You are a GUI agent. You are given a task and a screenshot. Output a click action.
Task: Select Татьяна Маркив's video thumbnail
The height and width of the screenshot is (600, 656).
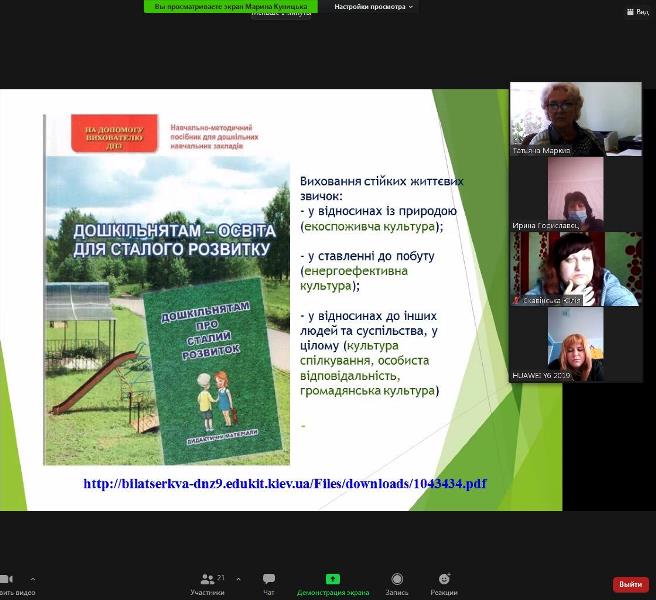pos(575,119)
